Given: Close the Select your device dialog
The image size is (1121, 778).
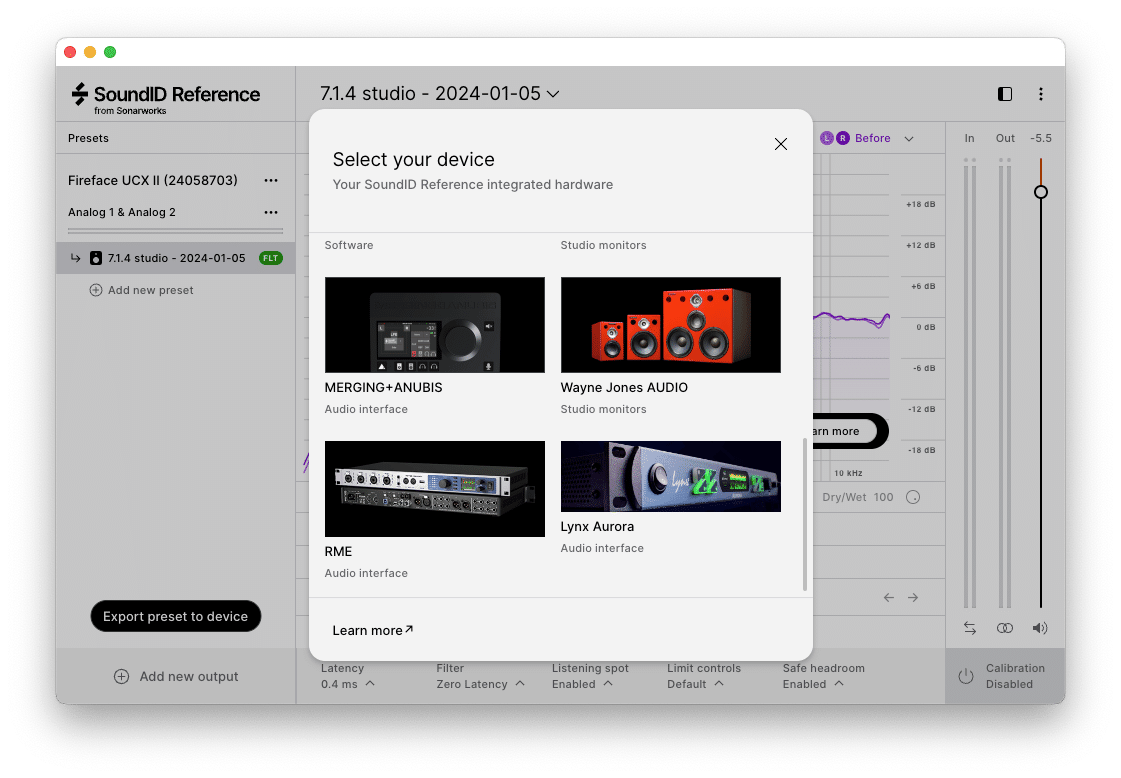Looking at the screenshot, I should point(781,144).
